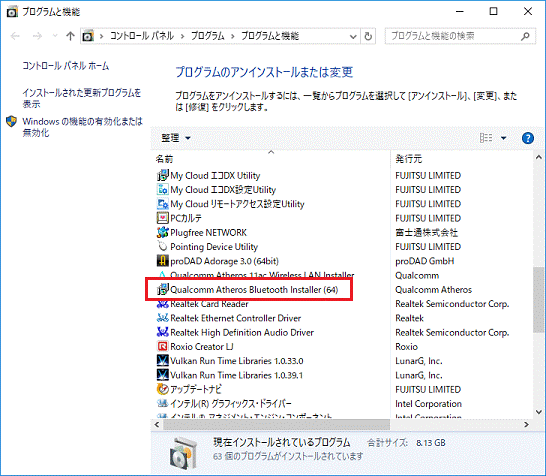Open the 整理 dropdown menu
This screenshot has width=546, height=476.
coord(176,138)
